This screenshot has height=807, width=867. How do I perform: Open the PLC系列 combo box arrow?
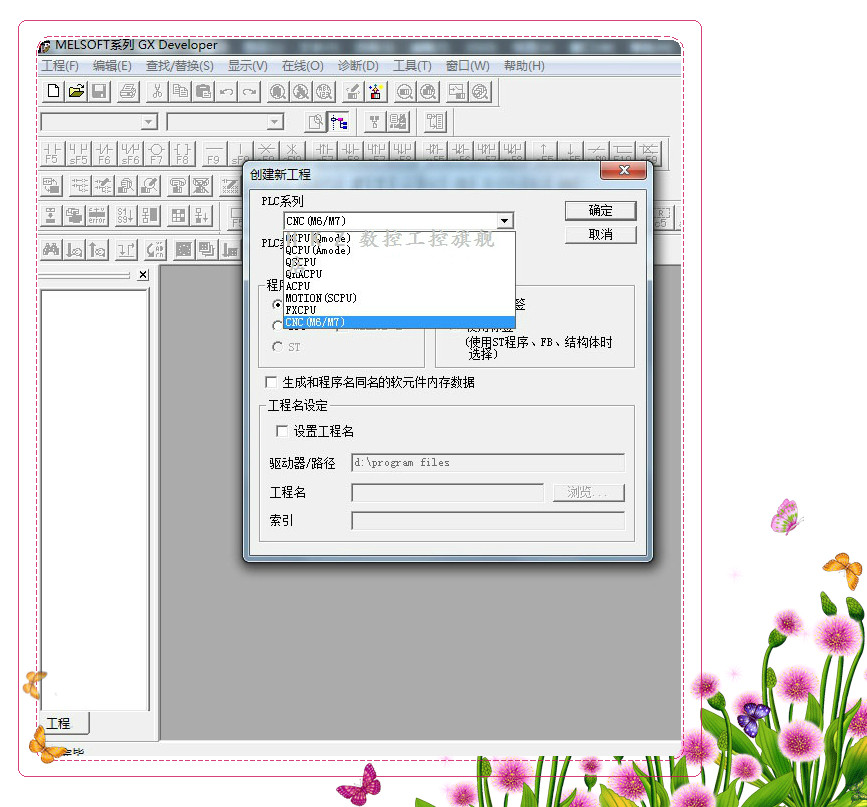[x=504, y=221]
